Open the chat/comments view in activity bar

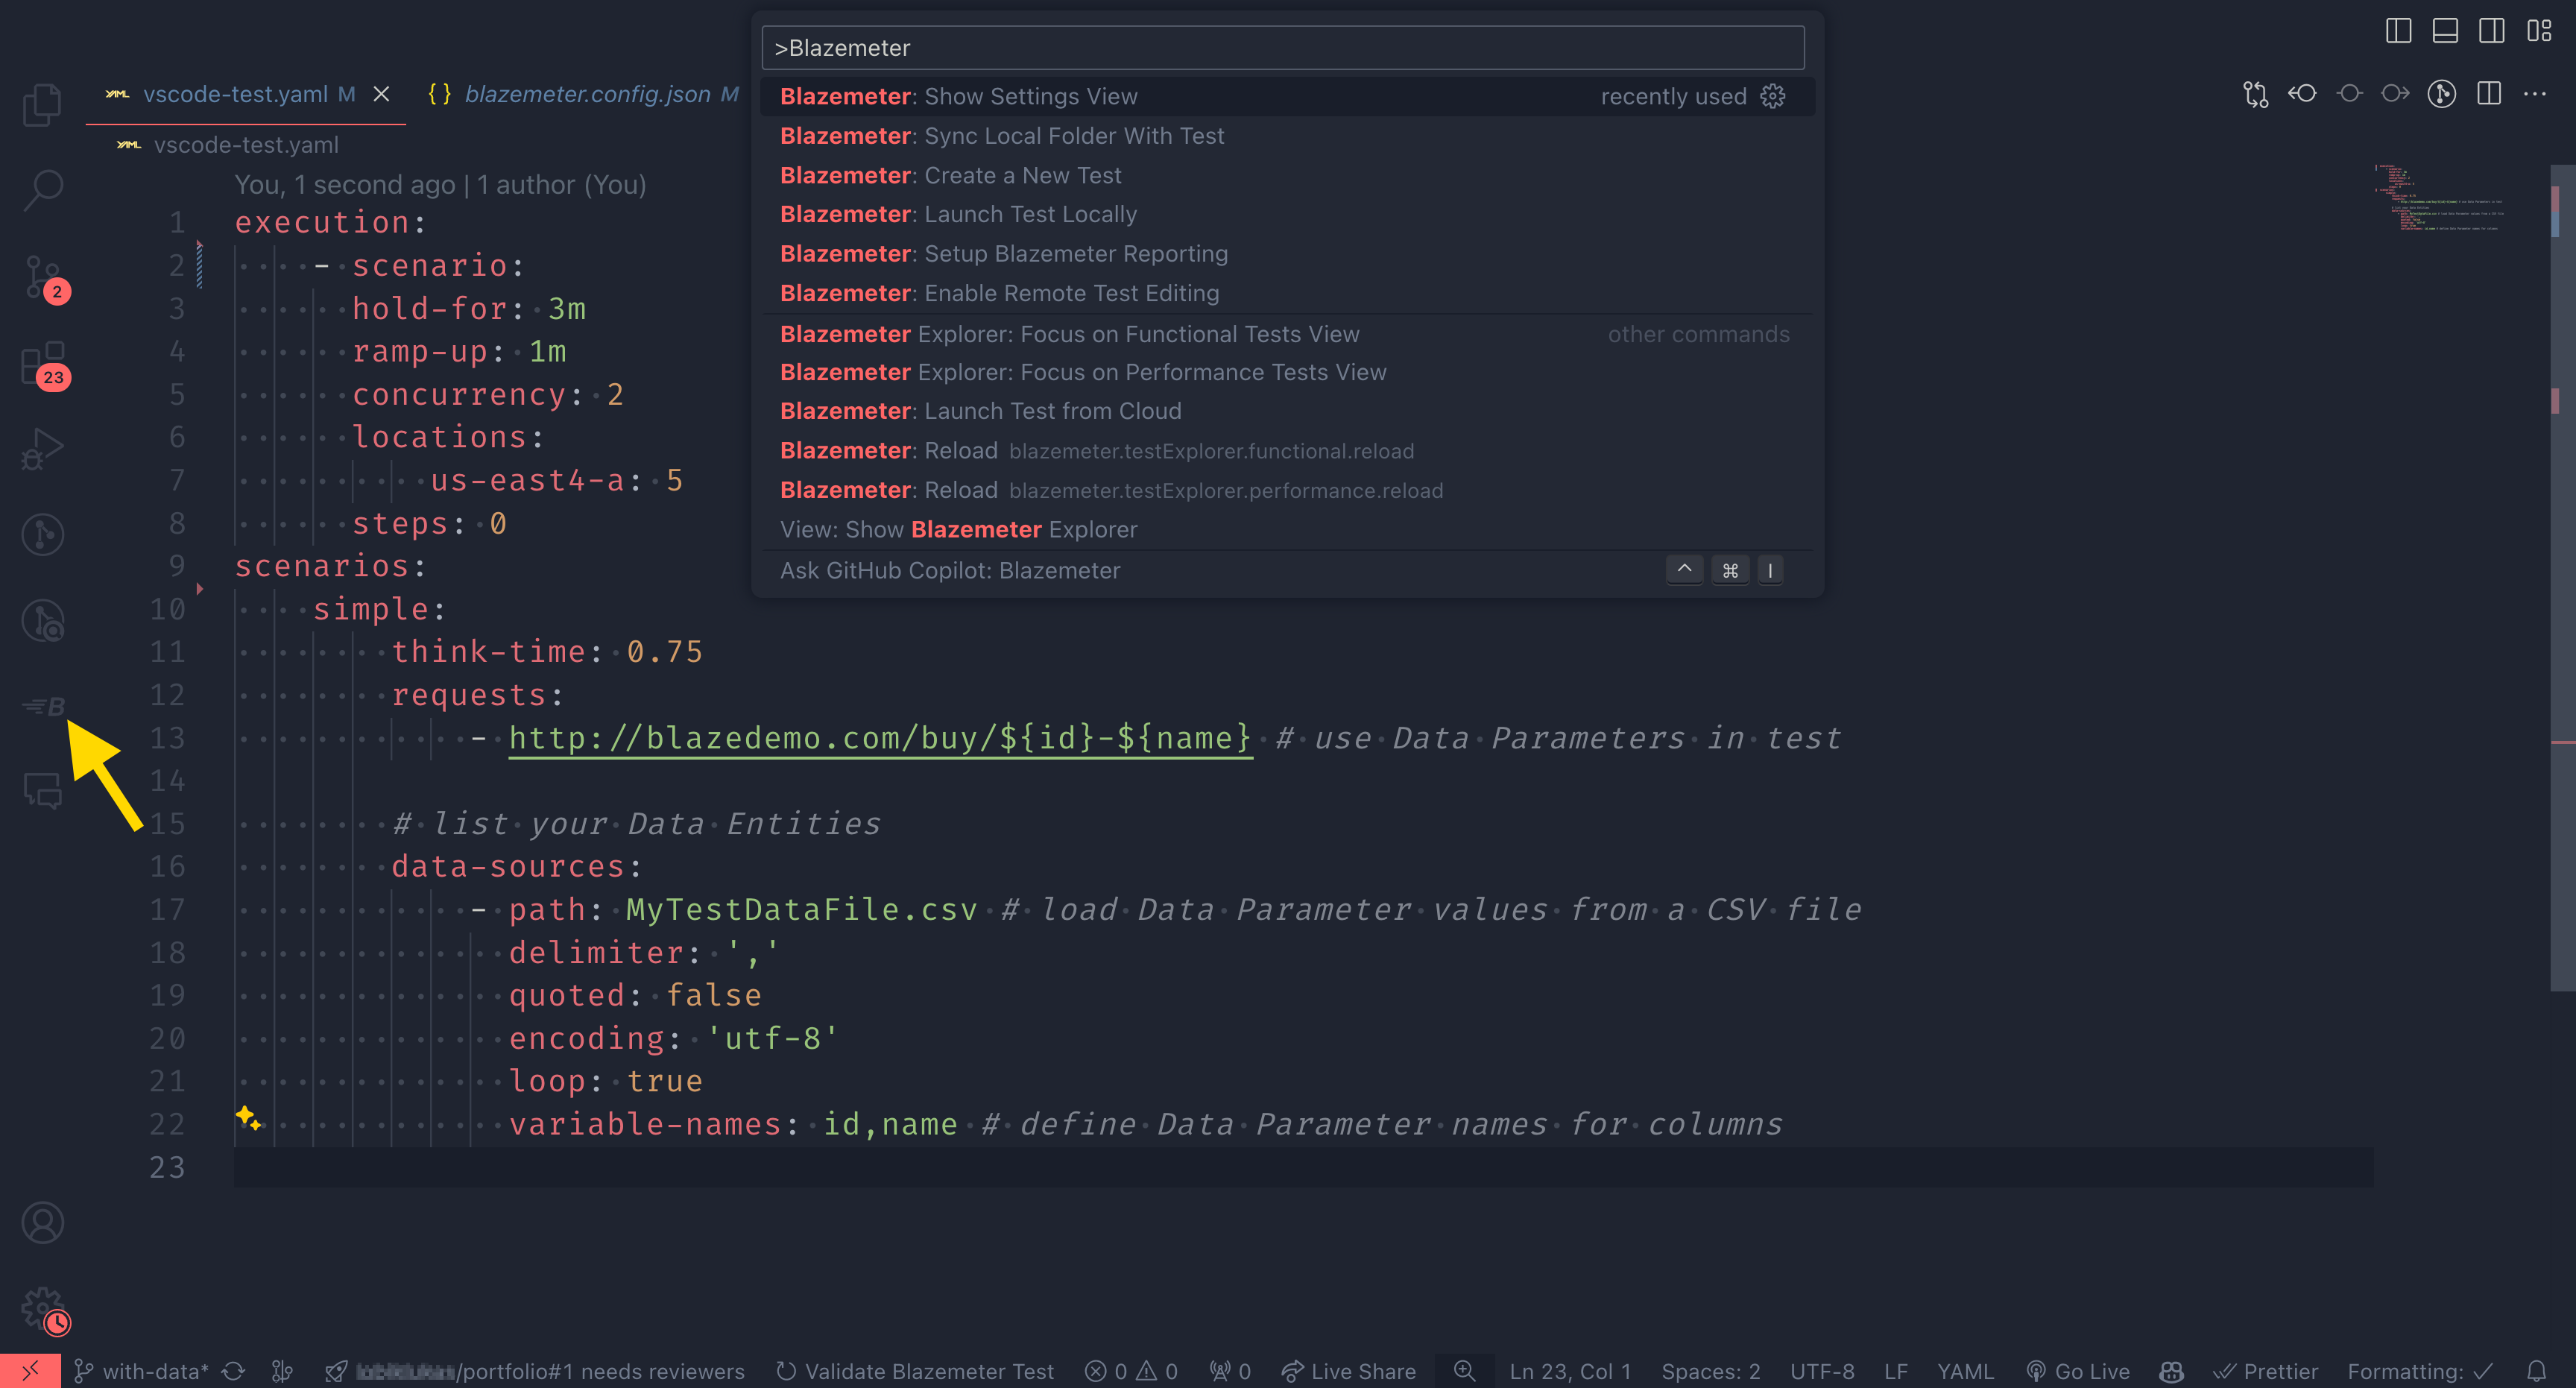tap(42, 791)
